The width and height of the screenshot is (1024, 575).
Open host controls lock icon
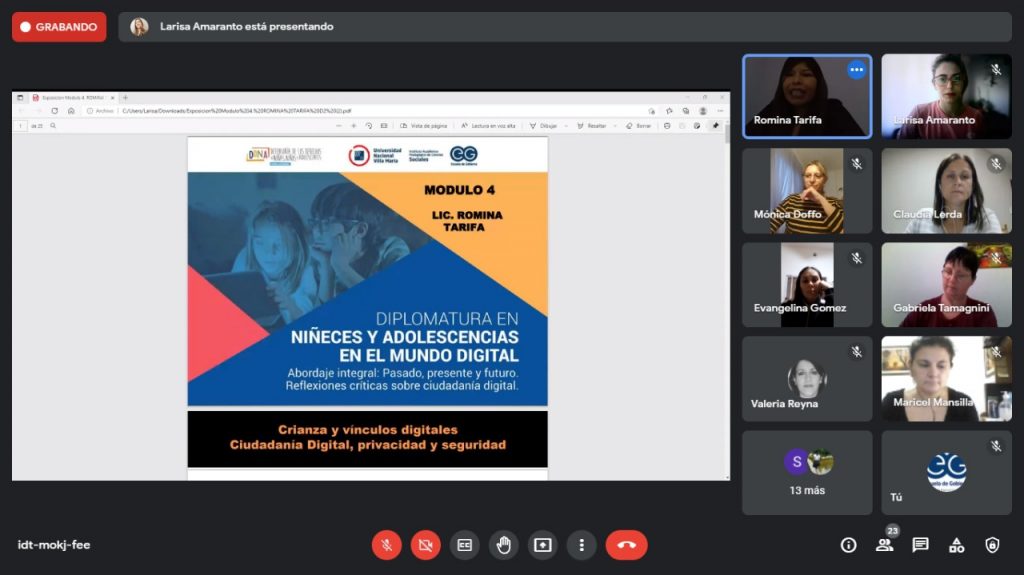pos(992,545)
